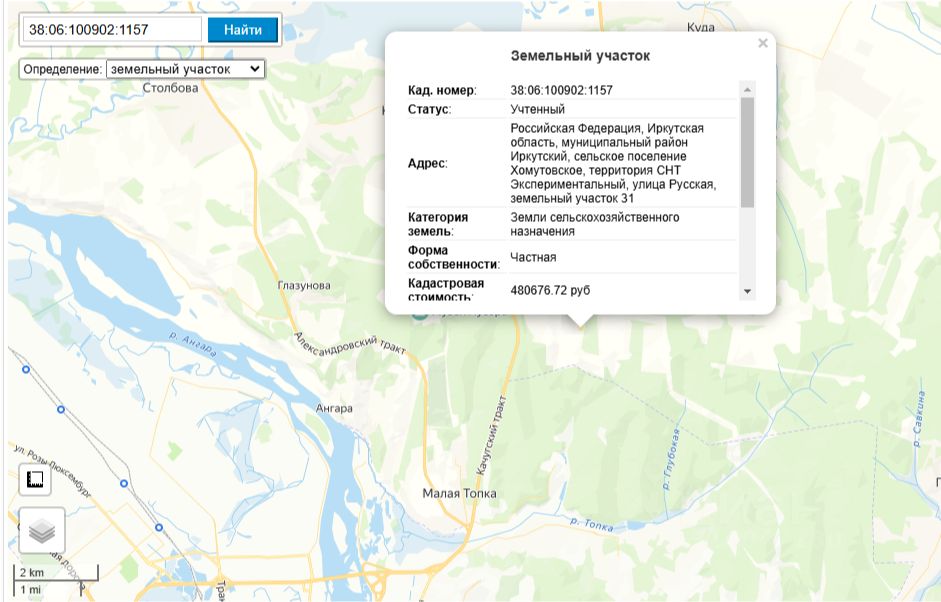The height and width of the screenshot is (602, 941).
Task: Click the Качугский тракт road label
Action: [492, 436]
